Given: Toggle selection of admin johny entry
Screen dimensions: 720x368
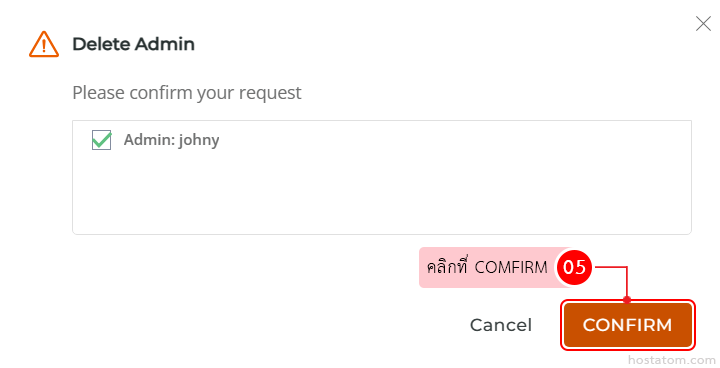Looking at the screenshot, I should tap(101, 140).
